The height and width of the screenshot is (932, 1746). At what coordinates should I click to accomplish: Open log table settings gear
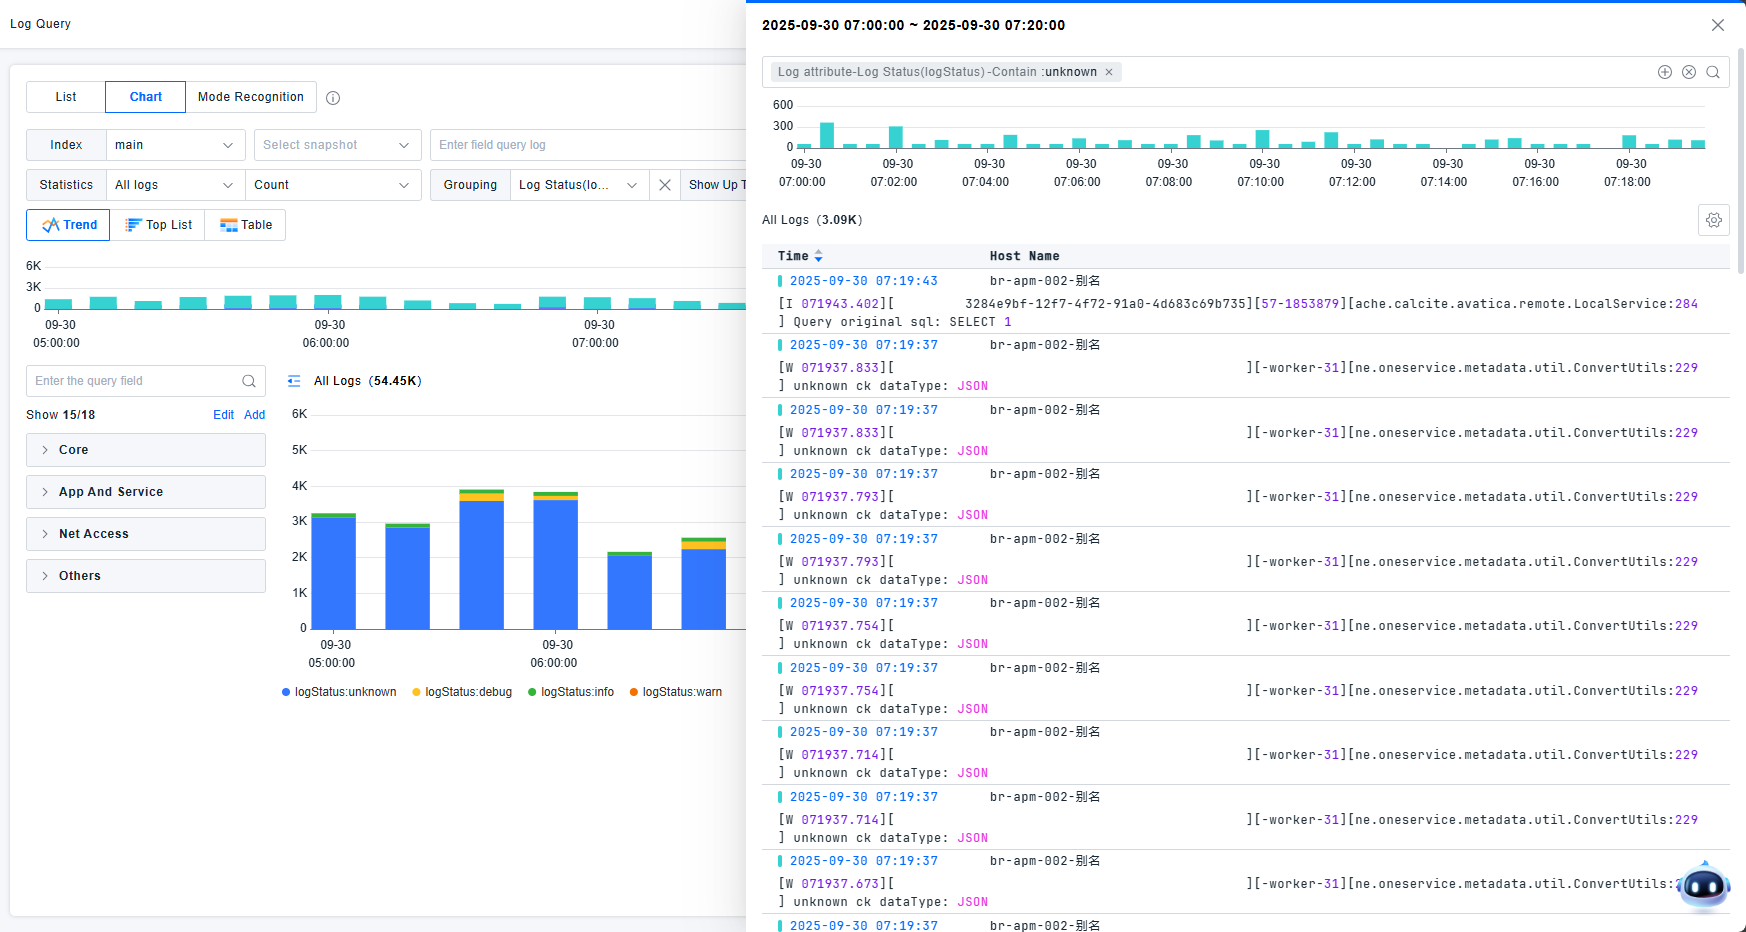(1714, 220)
